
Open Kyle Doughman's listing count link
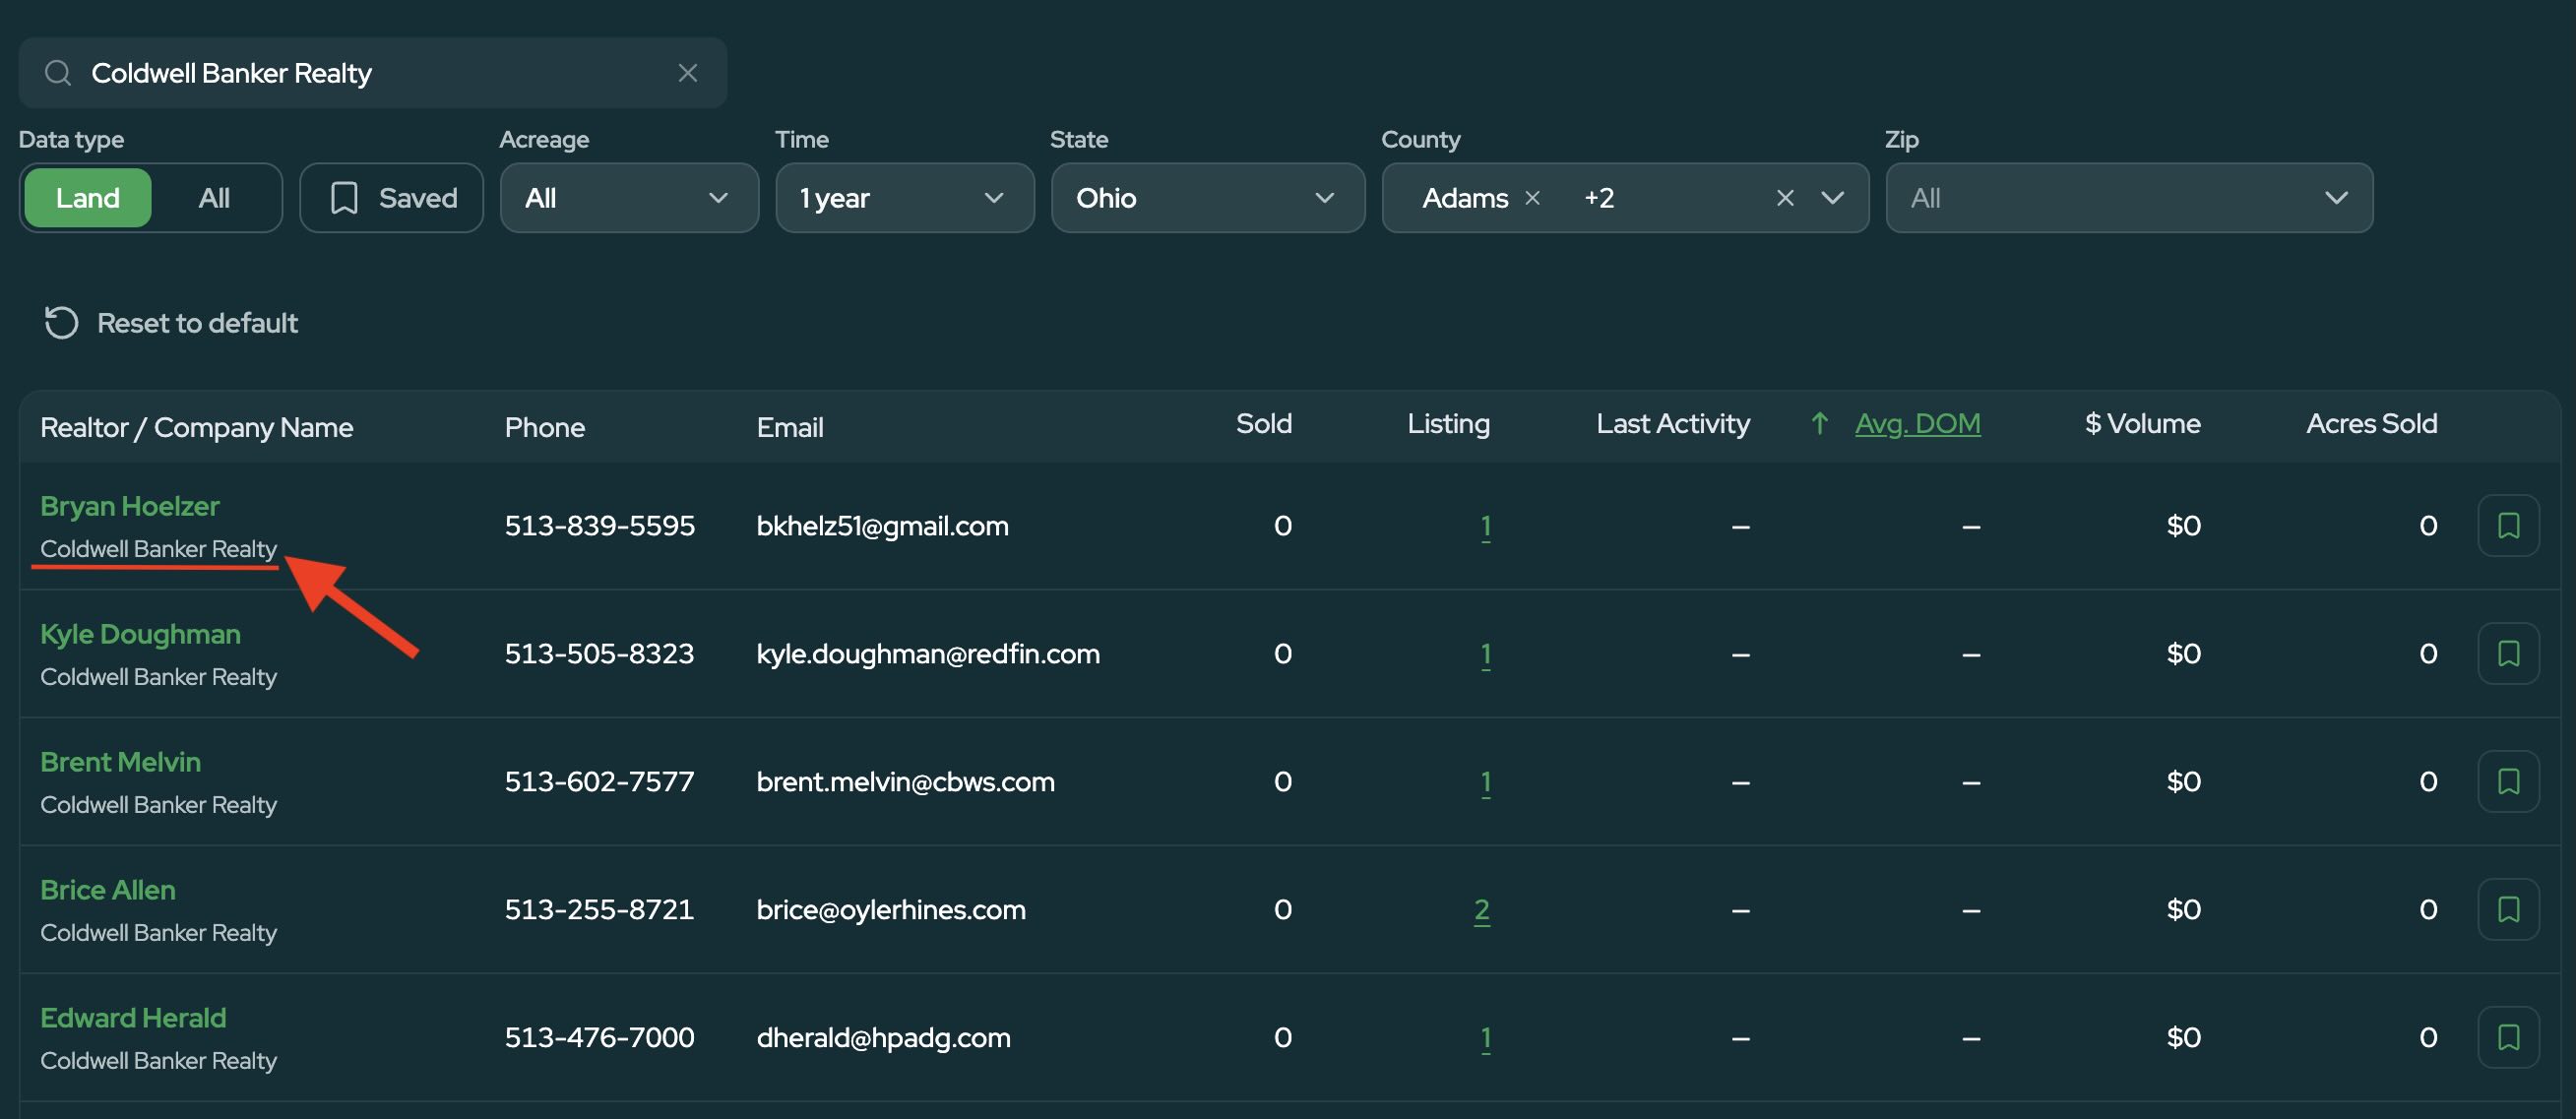tap(1485, 654)
